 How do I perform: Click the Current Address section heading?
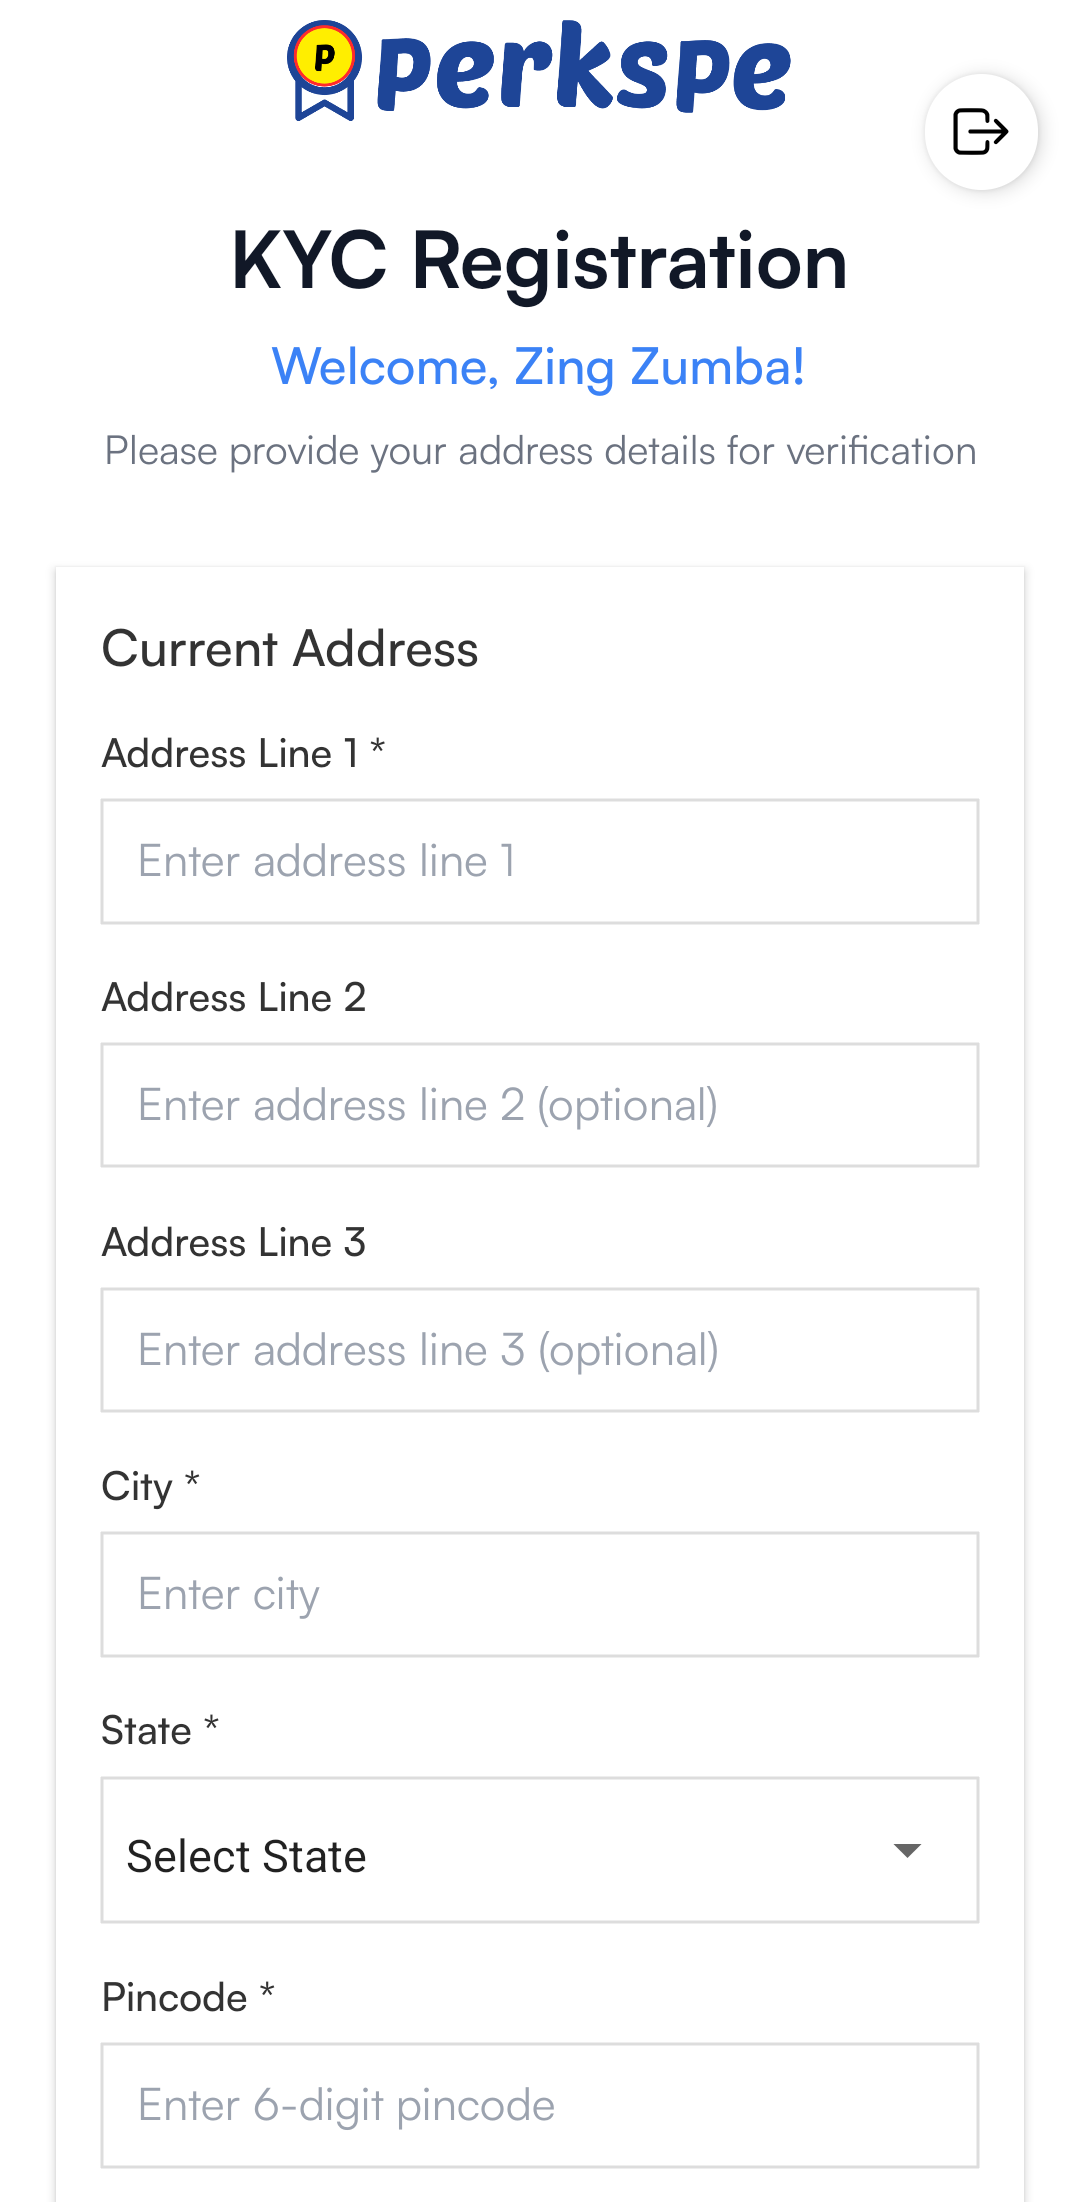(x=290, y=649)
